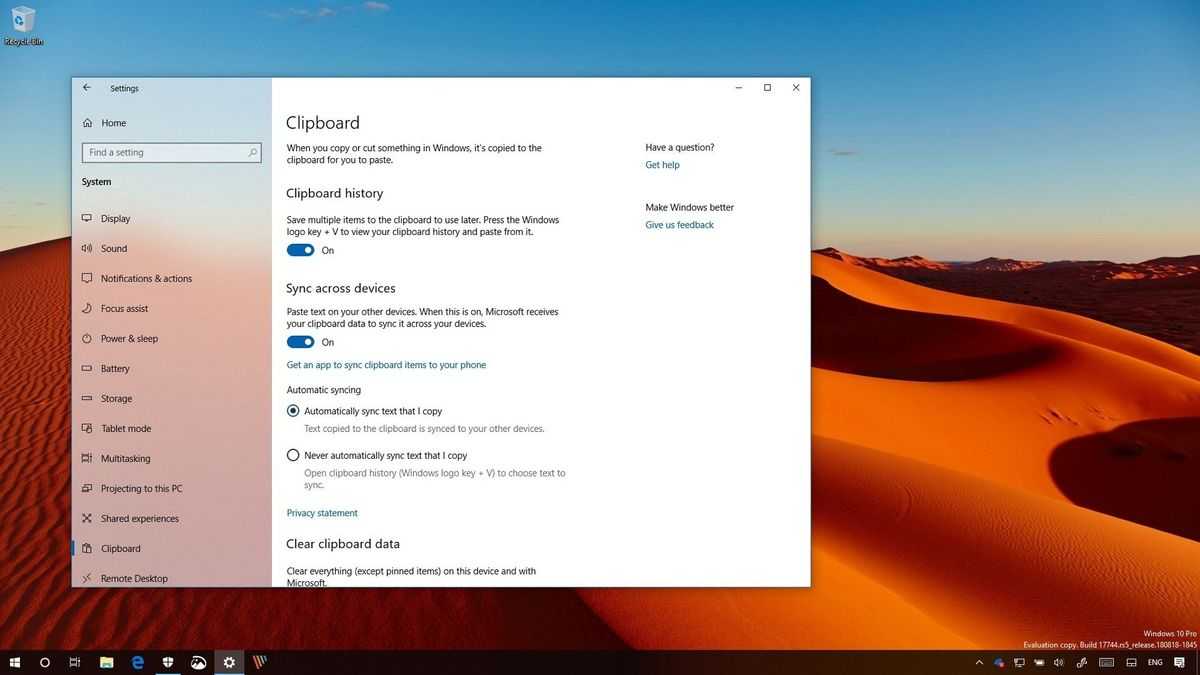Select Focus assist in the sidebar
This screenshot has height=675, width=1200.
click(115, 308)
